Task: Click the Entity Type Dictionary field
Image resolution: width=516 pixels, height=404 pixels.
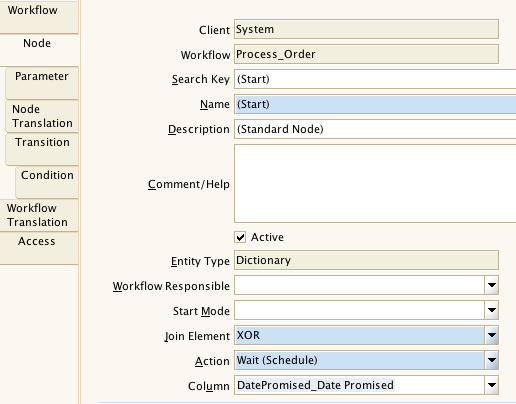Action: click(366, 260)
